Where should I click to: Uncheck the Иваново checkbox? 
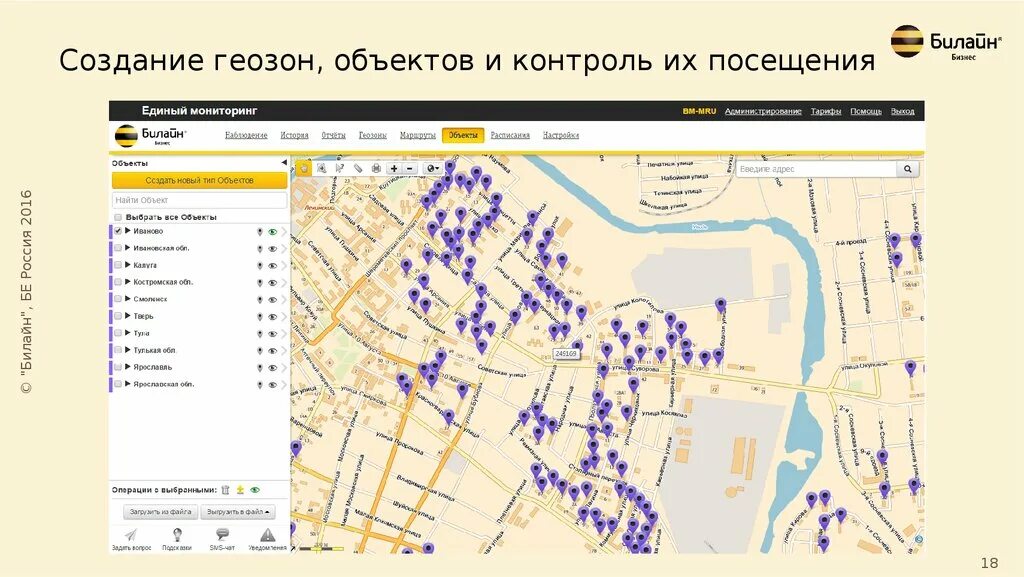118,231
